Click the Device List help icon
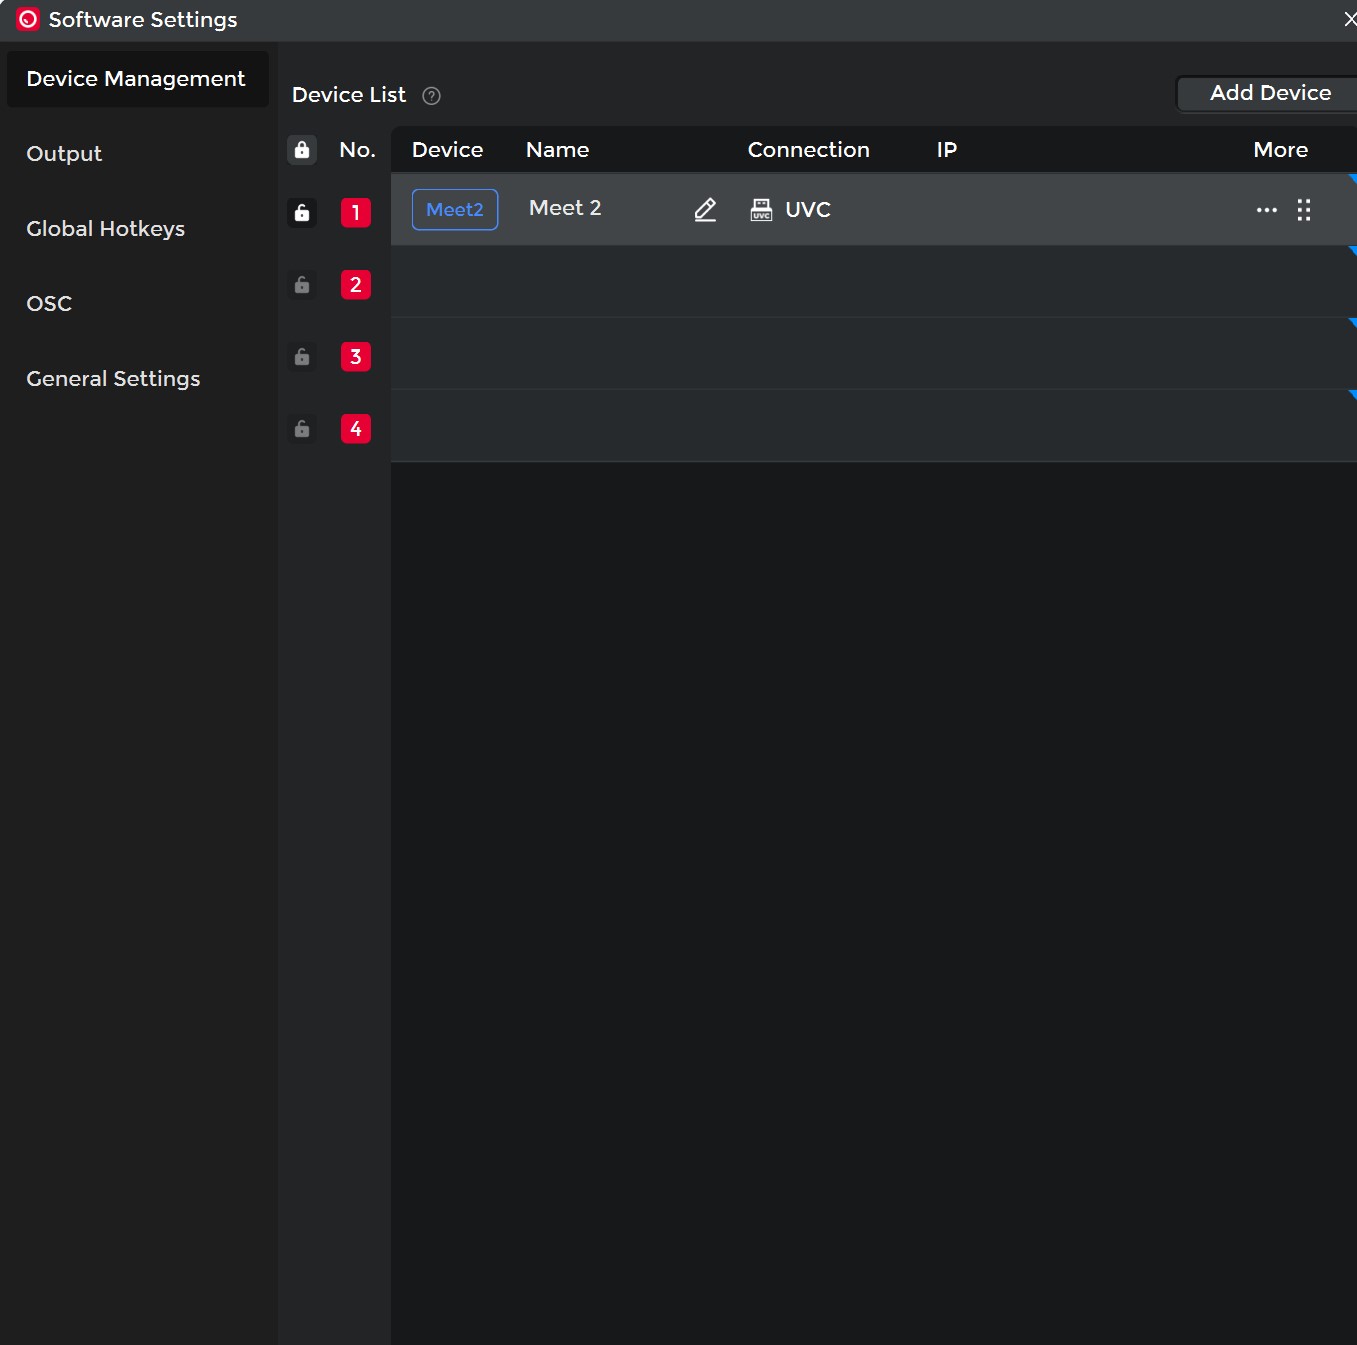 pyautogui.click(x=431, y=96)
